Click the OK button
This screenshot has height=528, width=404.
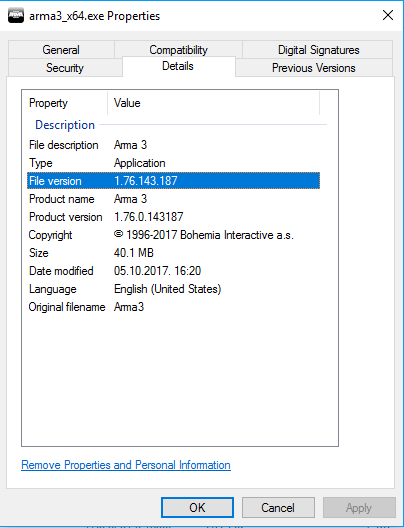(x=197, y=507)
